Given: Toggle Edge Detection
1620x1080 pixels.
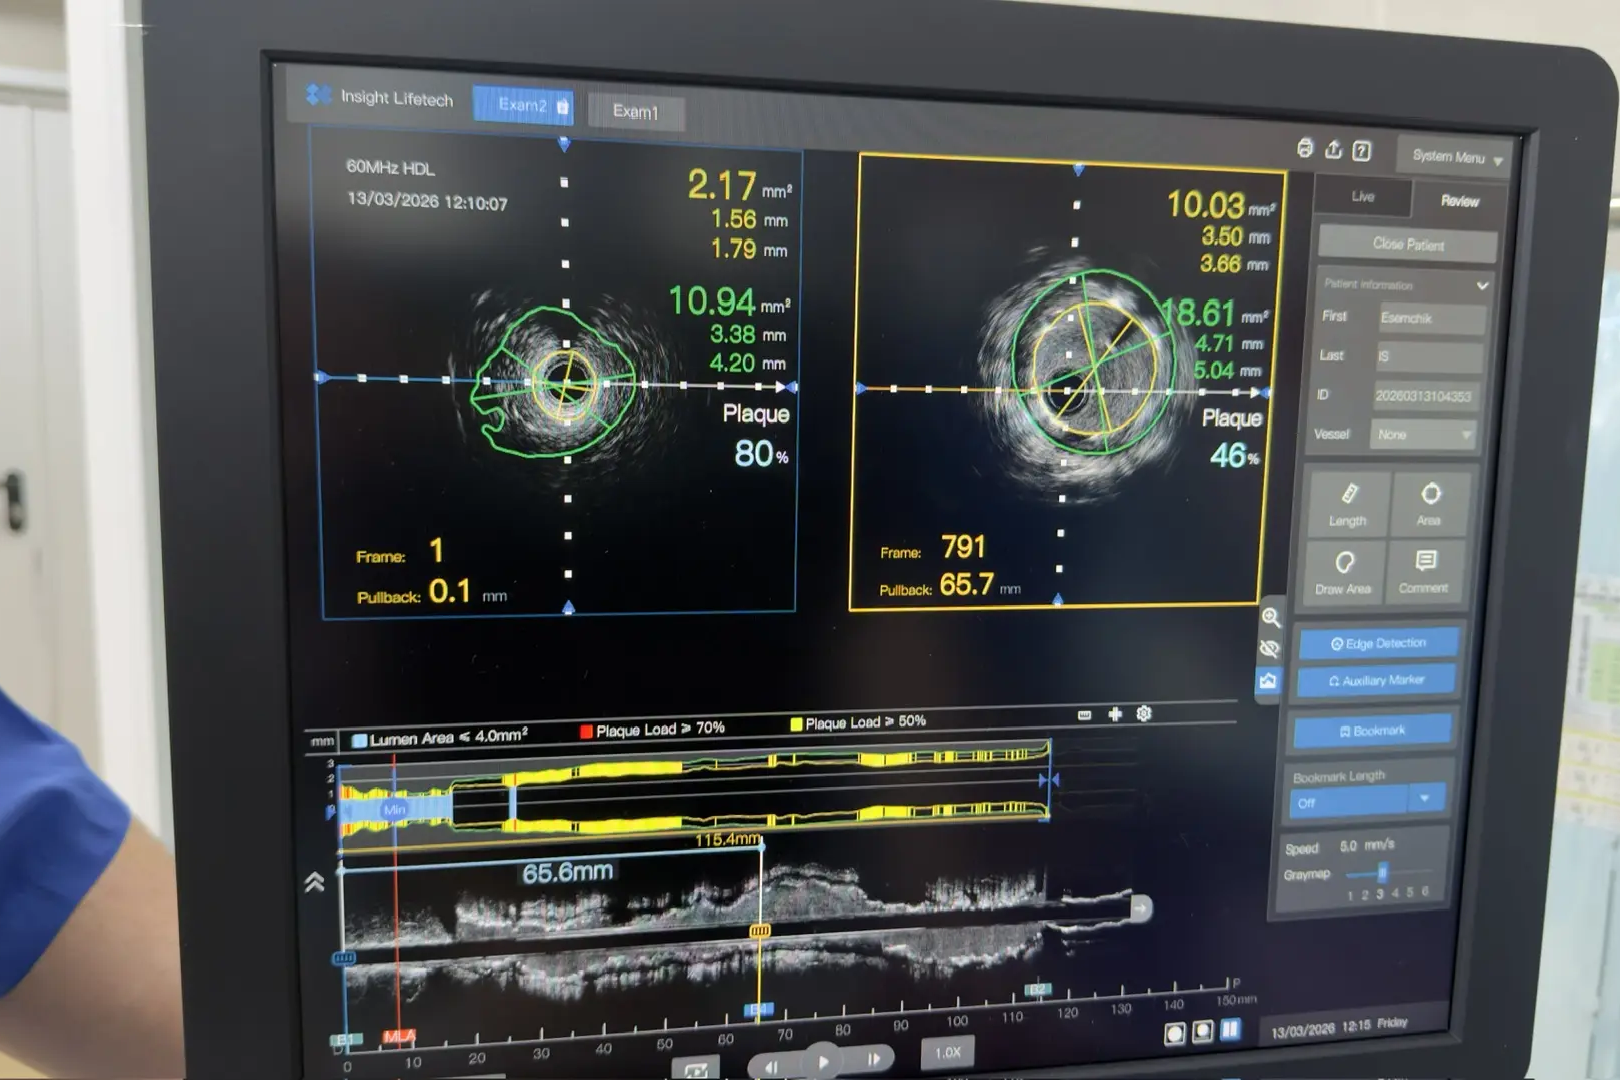Looking at the screenshot, I should tap(1378, 643).
